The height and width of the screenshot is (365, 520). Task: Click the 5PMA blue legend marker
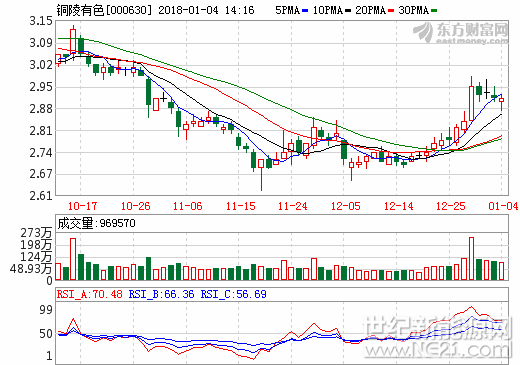(305, 11)
